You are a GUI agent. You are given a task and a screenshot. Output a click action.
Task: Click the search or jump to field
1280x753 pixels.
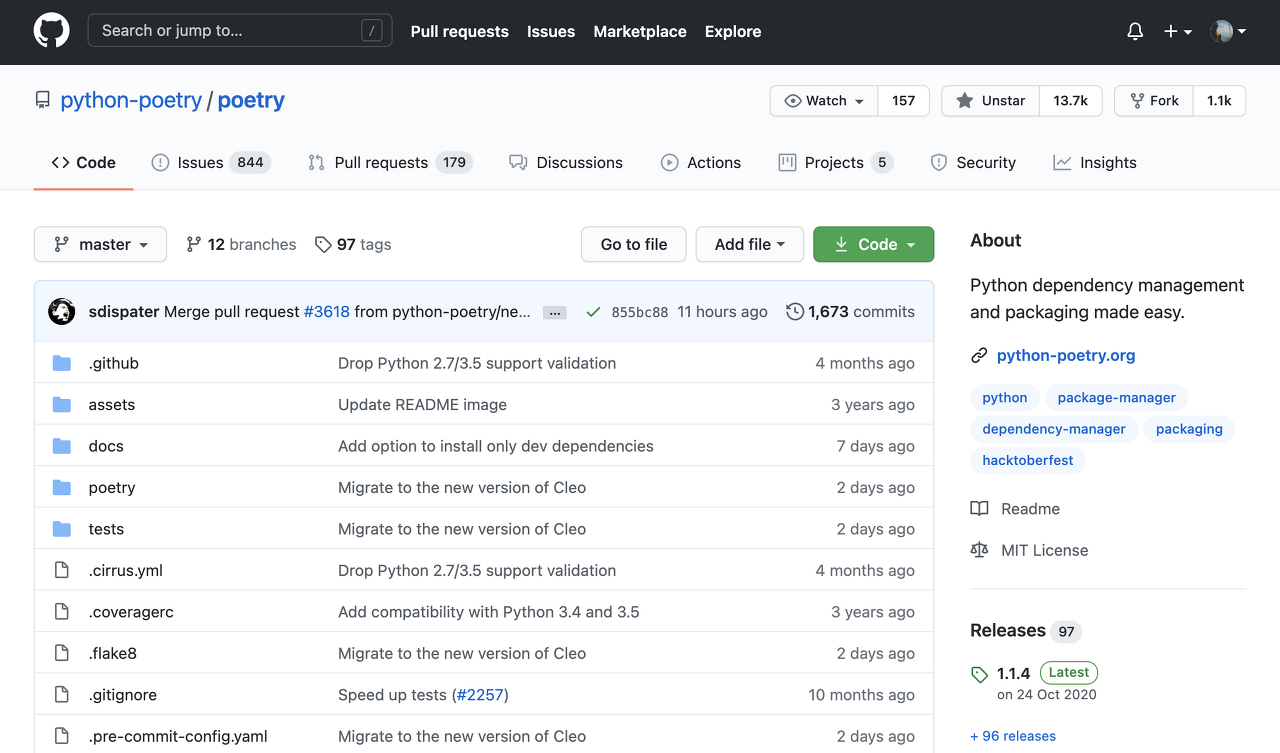tap(240, 31)
